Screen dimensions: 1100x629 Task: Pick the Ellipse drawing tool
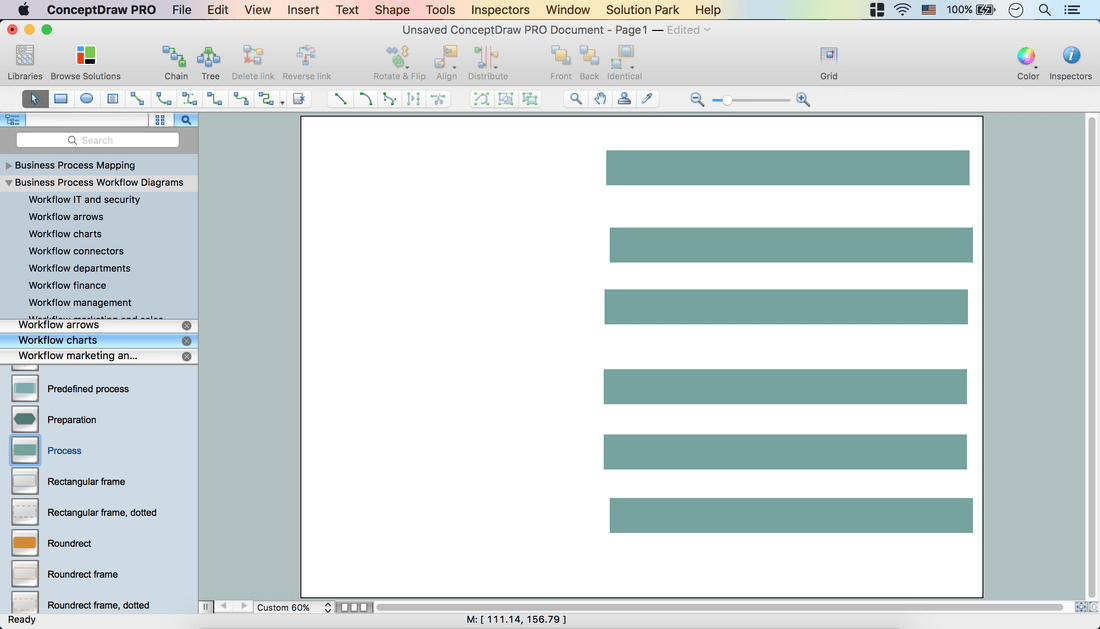87,99
